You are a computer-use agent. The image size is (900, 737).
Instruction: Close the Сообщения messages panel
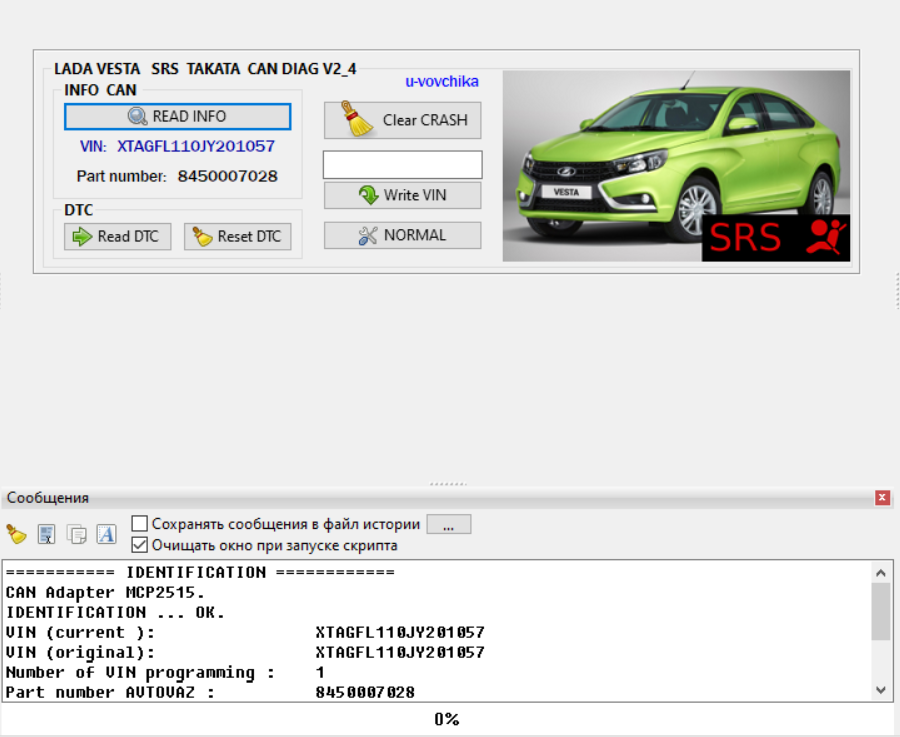pyautogui.click(x=882, y=498)
